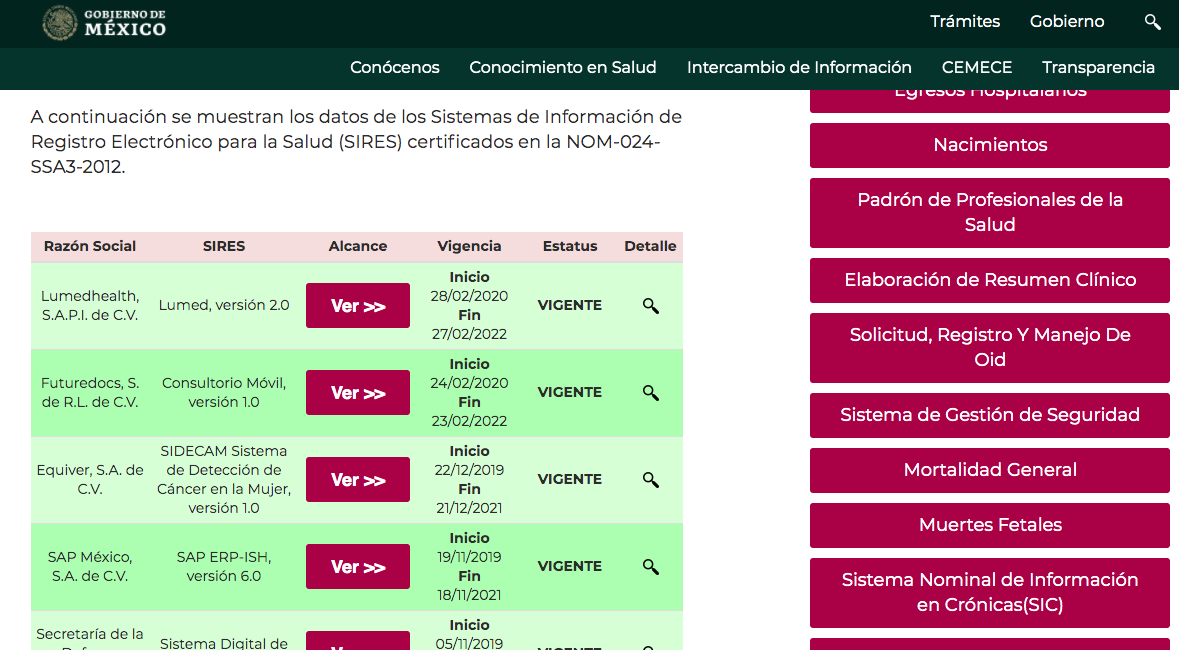Open Padrón de Profesionales de la Salud
Image resolution: width=1179 pixels, height=650 pixels.
coord(990,212)
